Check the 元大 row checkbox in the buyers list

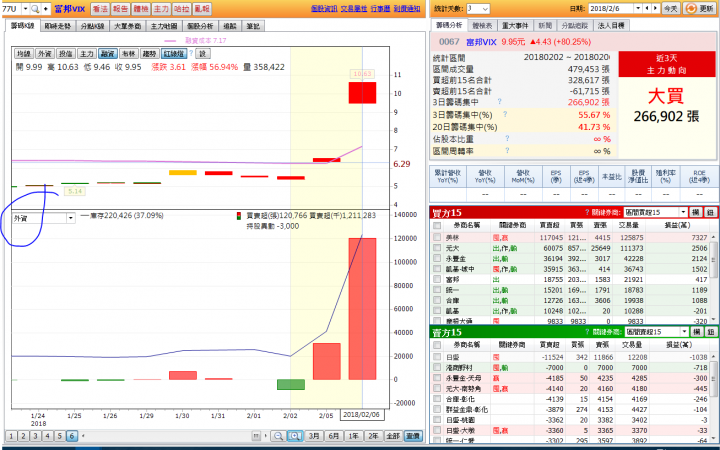437,248
